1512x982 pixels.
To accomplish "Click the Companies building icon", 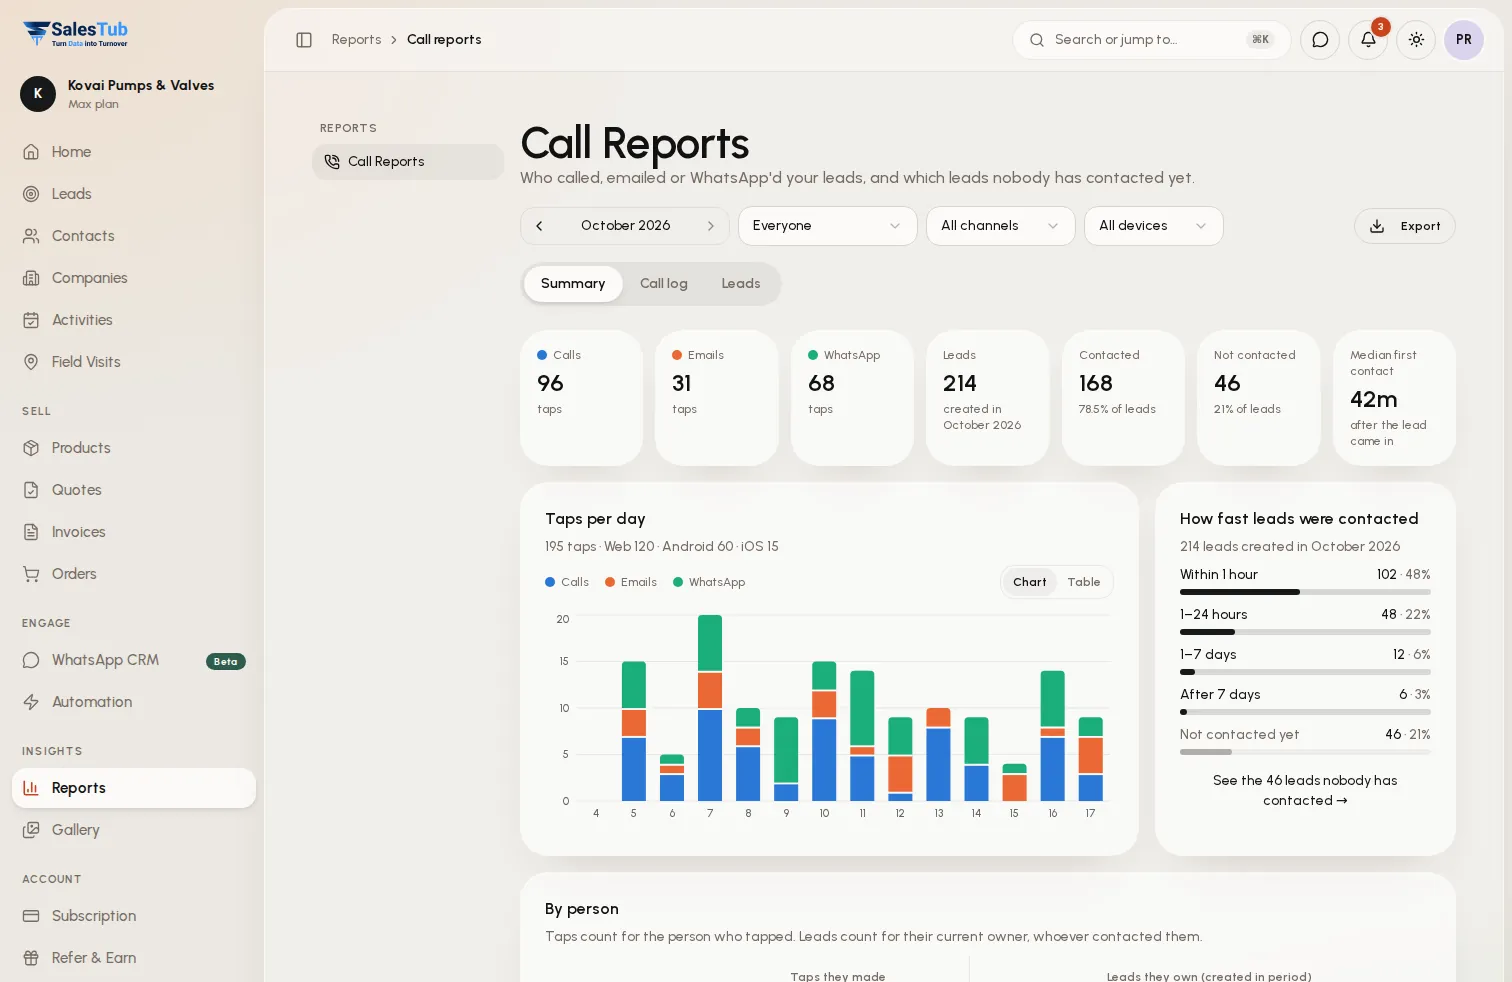I will (31, 278).
